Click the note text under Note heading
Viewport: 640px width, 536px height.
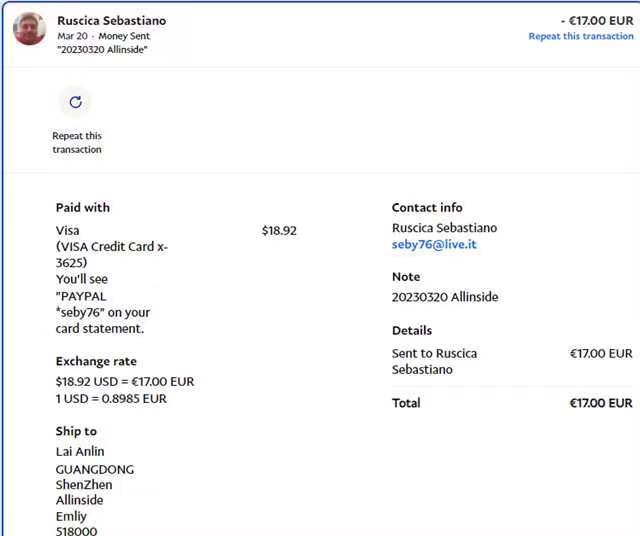(x=444, y=297)
